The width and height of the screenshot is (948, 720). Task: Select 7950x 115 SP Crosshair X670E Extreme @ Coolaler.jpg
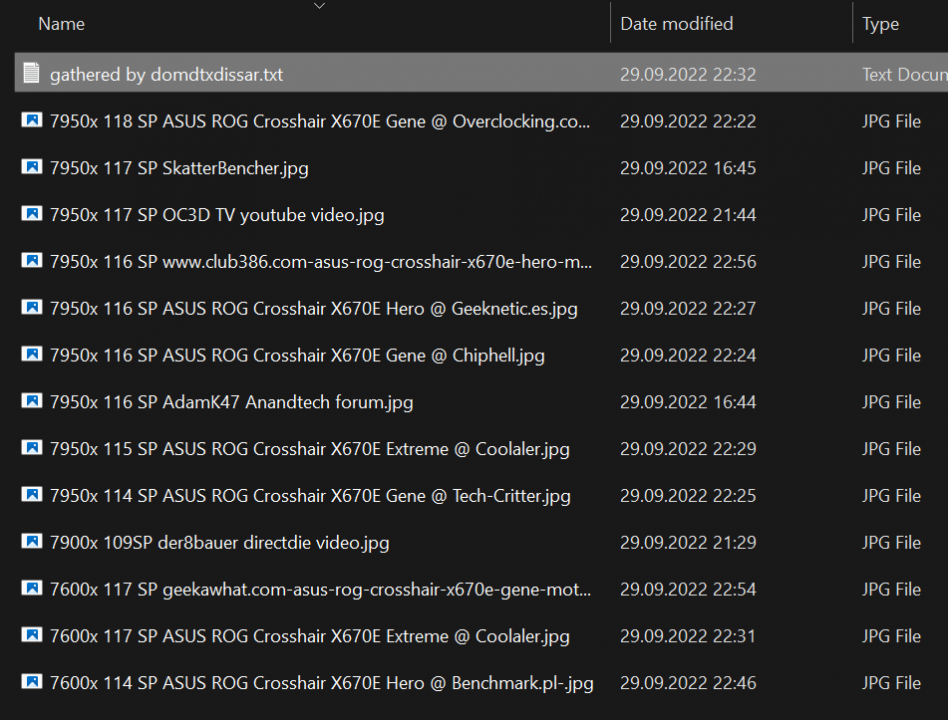click(310, 449)
